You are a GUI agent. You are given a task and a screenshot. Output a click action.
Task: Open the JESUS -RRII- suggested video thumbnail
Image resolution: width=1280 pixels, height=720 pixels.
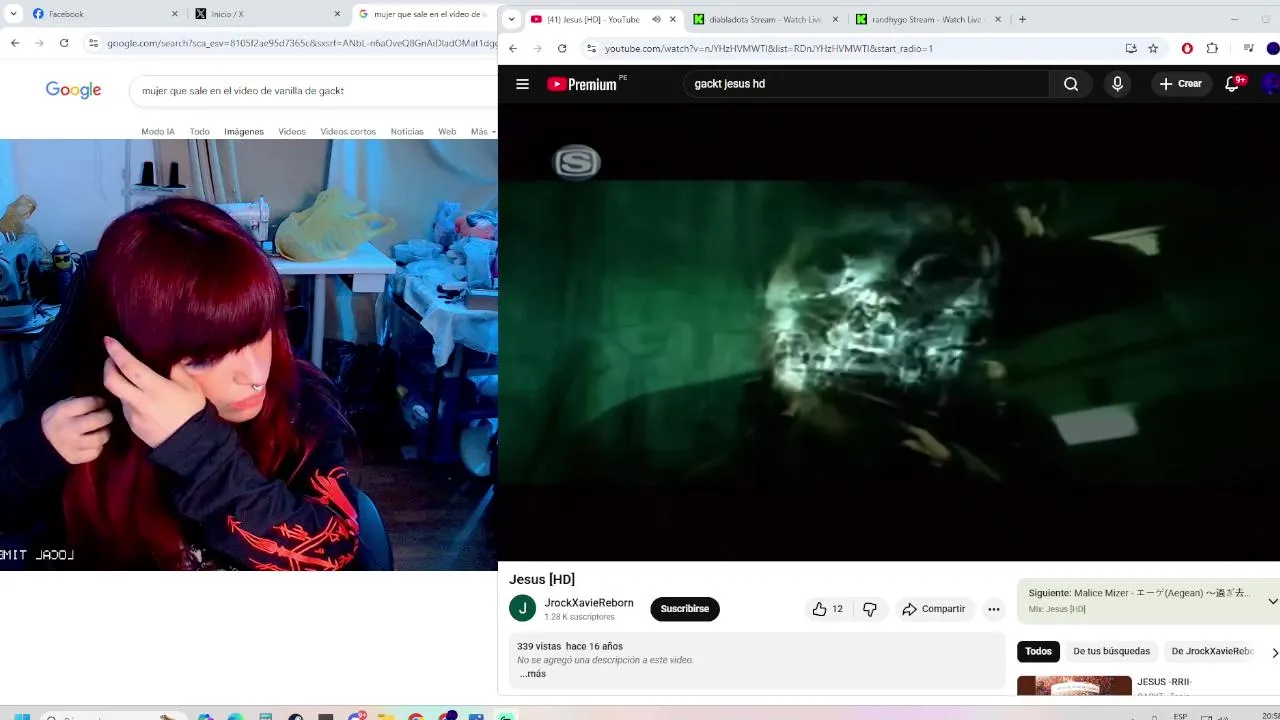coord(1074,686)
